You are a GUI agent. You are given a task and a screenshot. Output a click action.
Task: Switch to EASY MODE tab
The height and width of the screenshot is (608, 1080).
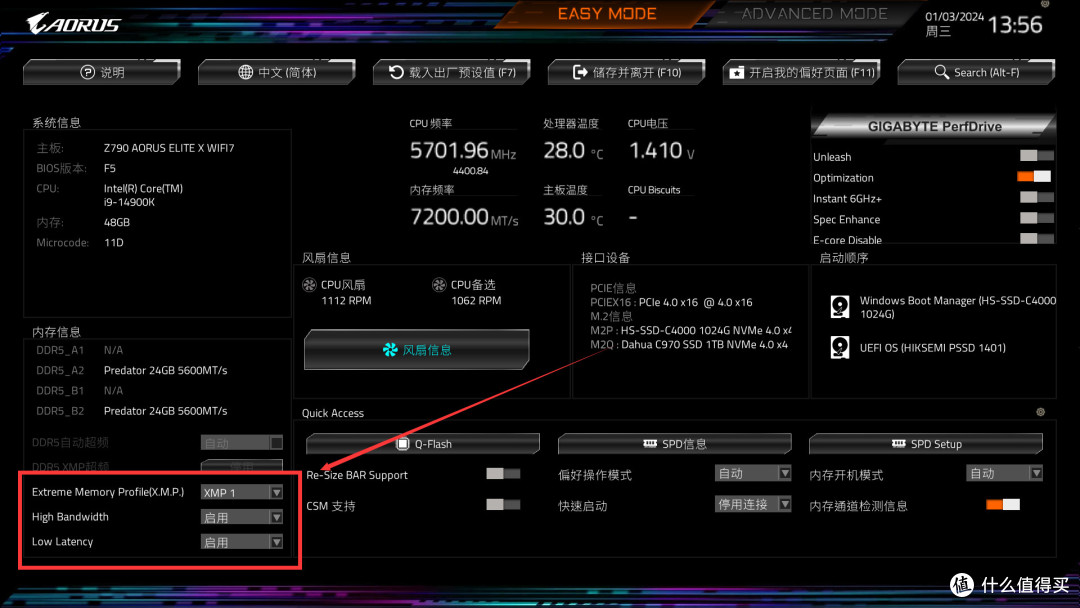607,14
